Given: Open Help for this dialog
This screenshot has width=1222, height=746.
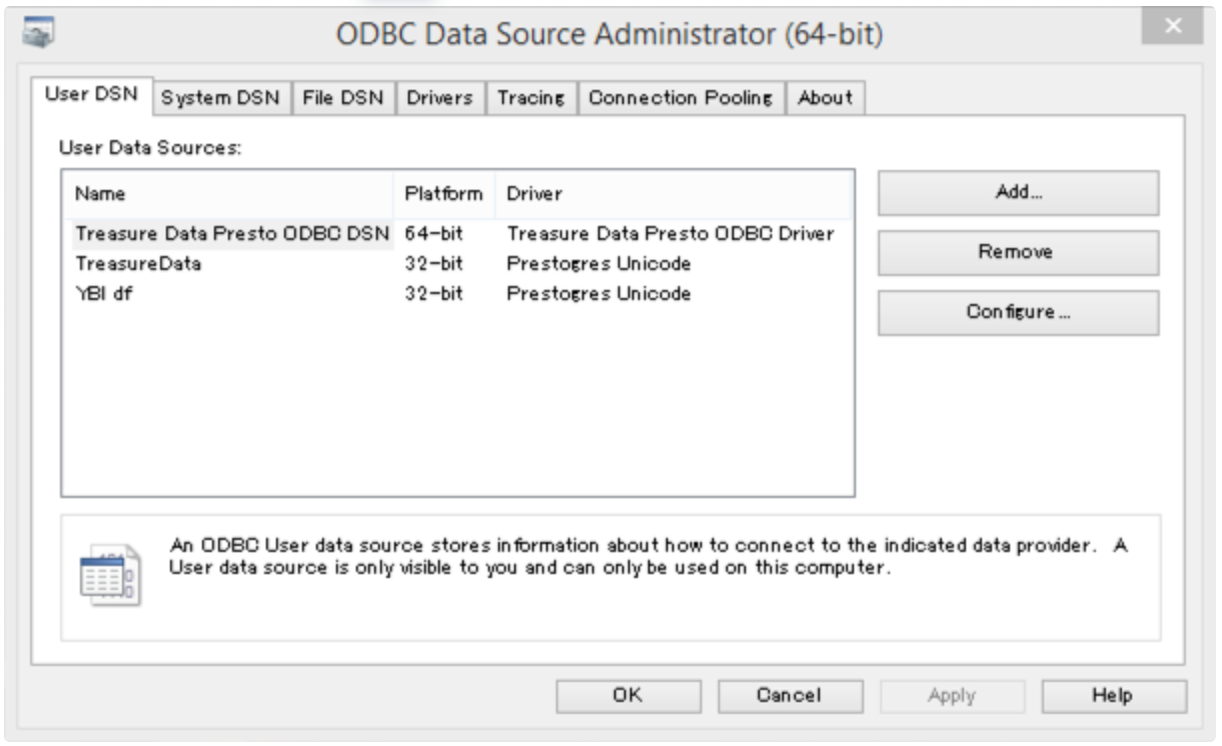Looking at the screenshot, I should click(x=1113, y=696).
